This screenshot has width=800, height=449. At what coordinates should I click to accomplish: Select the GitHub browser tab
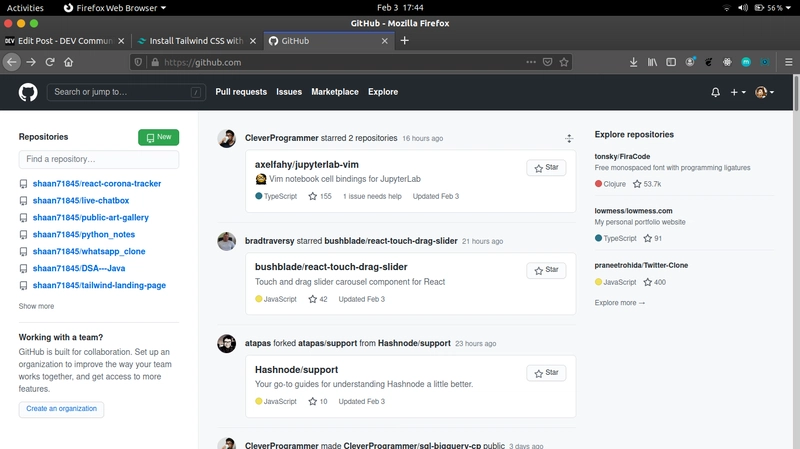[x=329, y=41]
